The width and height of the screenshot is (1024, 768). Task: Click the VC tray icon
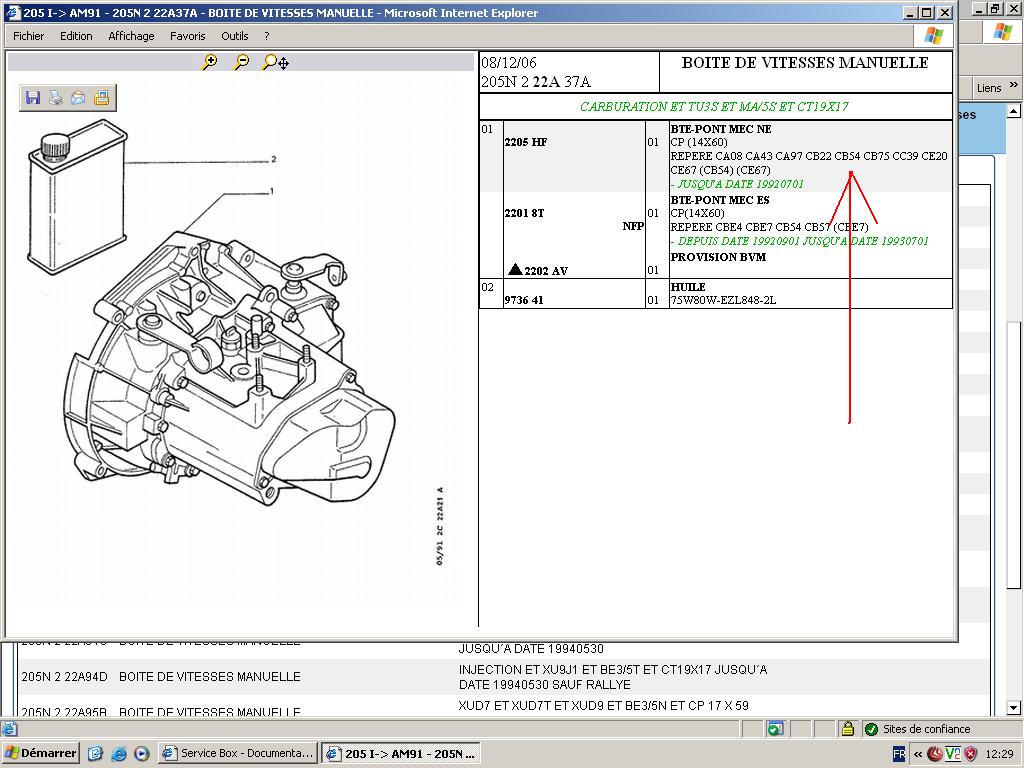tap(953, 754)
